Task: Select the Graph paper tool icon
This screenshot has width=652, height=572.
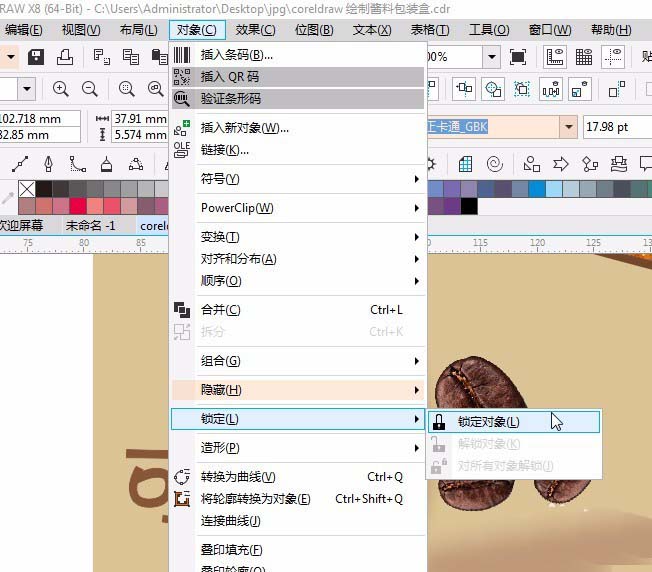Action: (465, 164)
